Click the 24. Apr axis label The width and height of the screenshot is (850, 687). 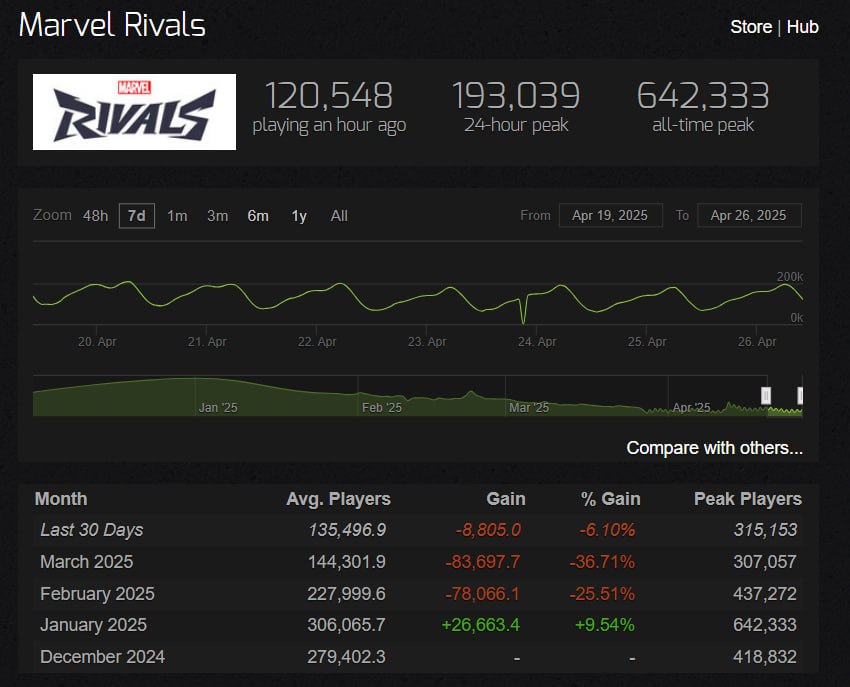tap(537, 342)
